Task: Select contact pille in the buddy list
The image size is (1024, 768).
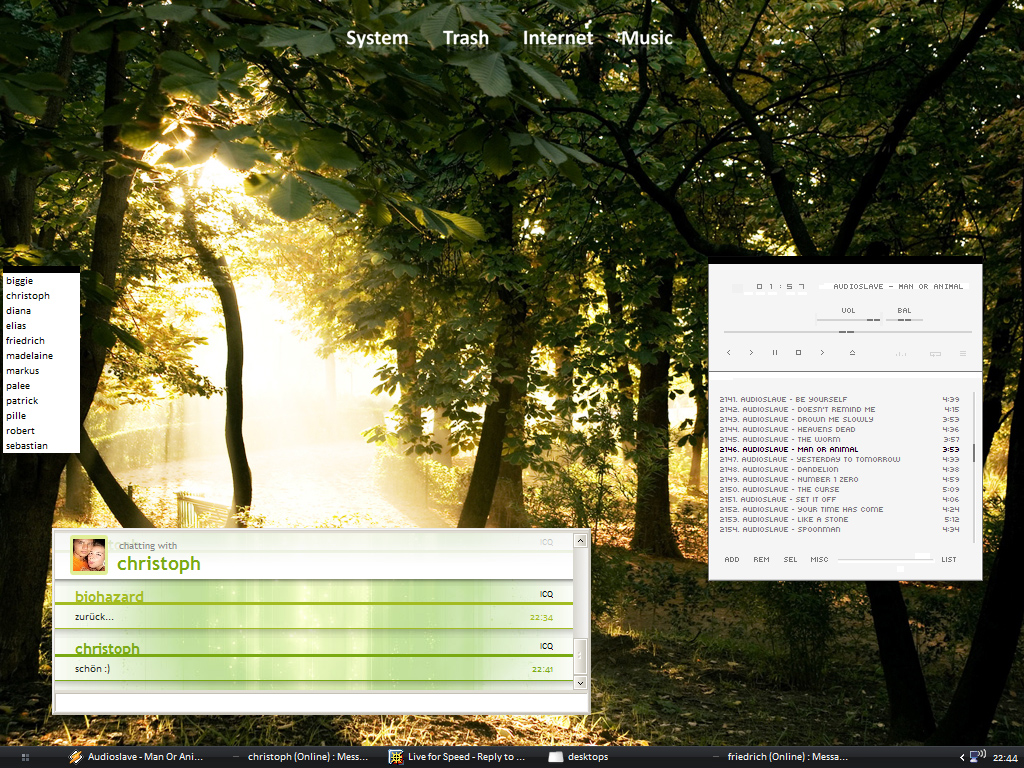Action: [41, 416]
